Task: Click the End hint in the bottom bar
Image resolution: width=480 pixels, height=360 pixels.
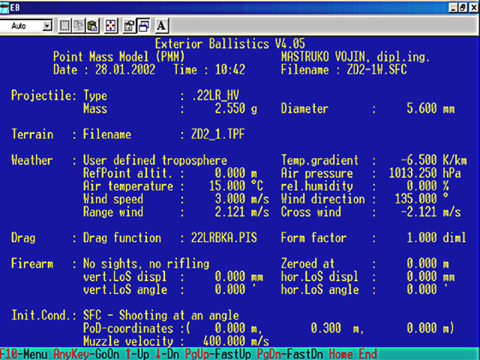Action: tap(368, 354)
